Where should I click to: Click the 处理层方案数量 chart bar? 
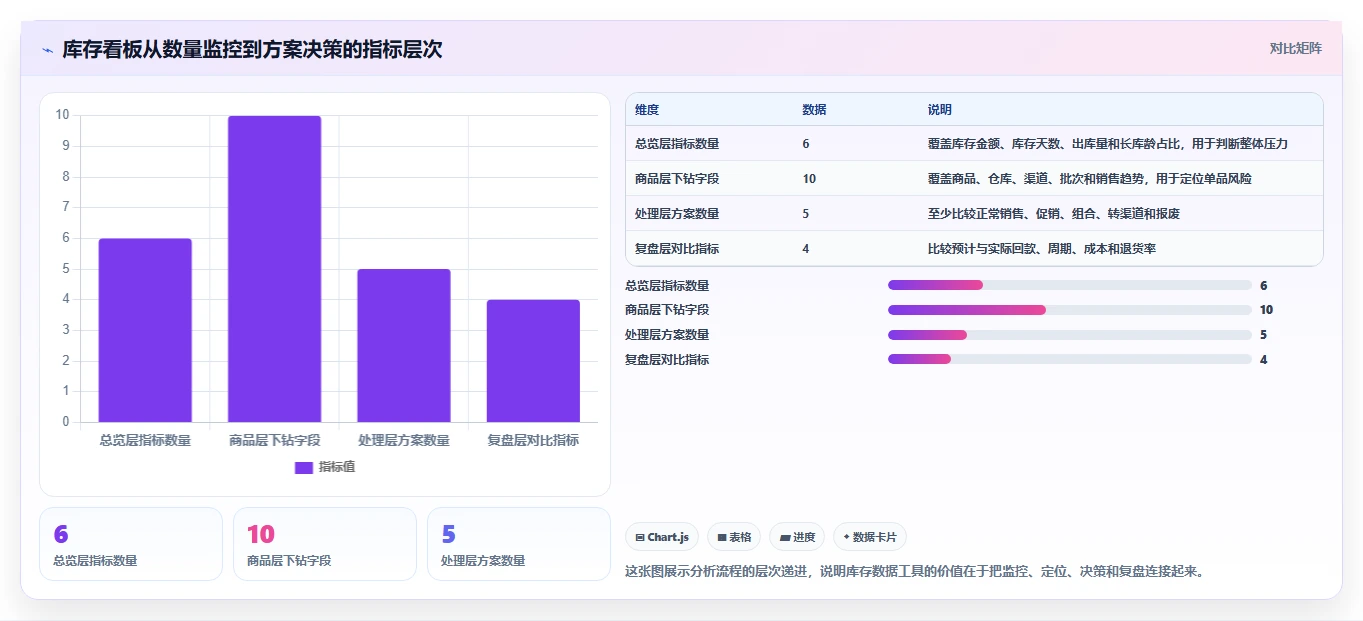(404, 346)
